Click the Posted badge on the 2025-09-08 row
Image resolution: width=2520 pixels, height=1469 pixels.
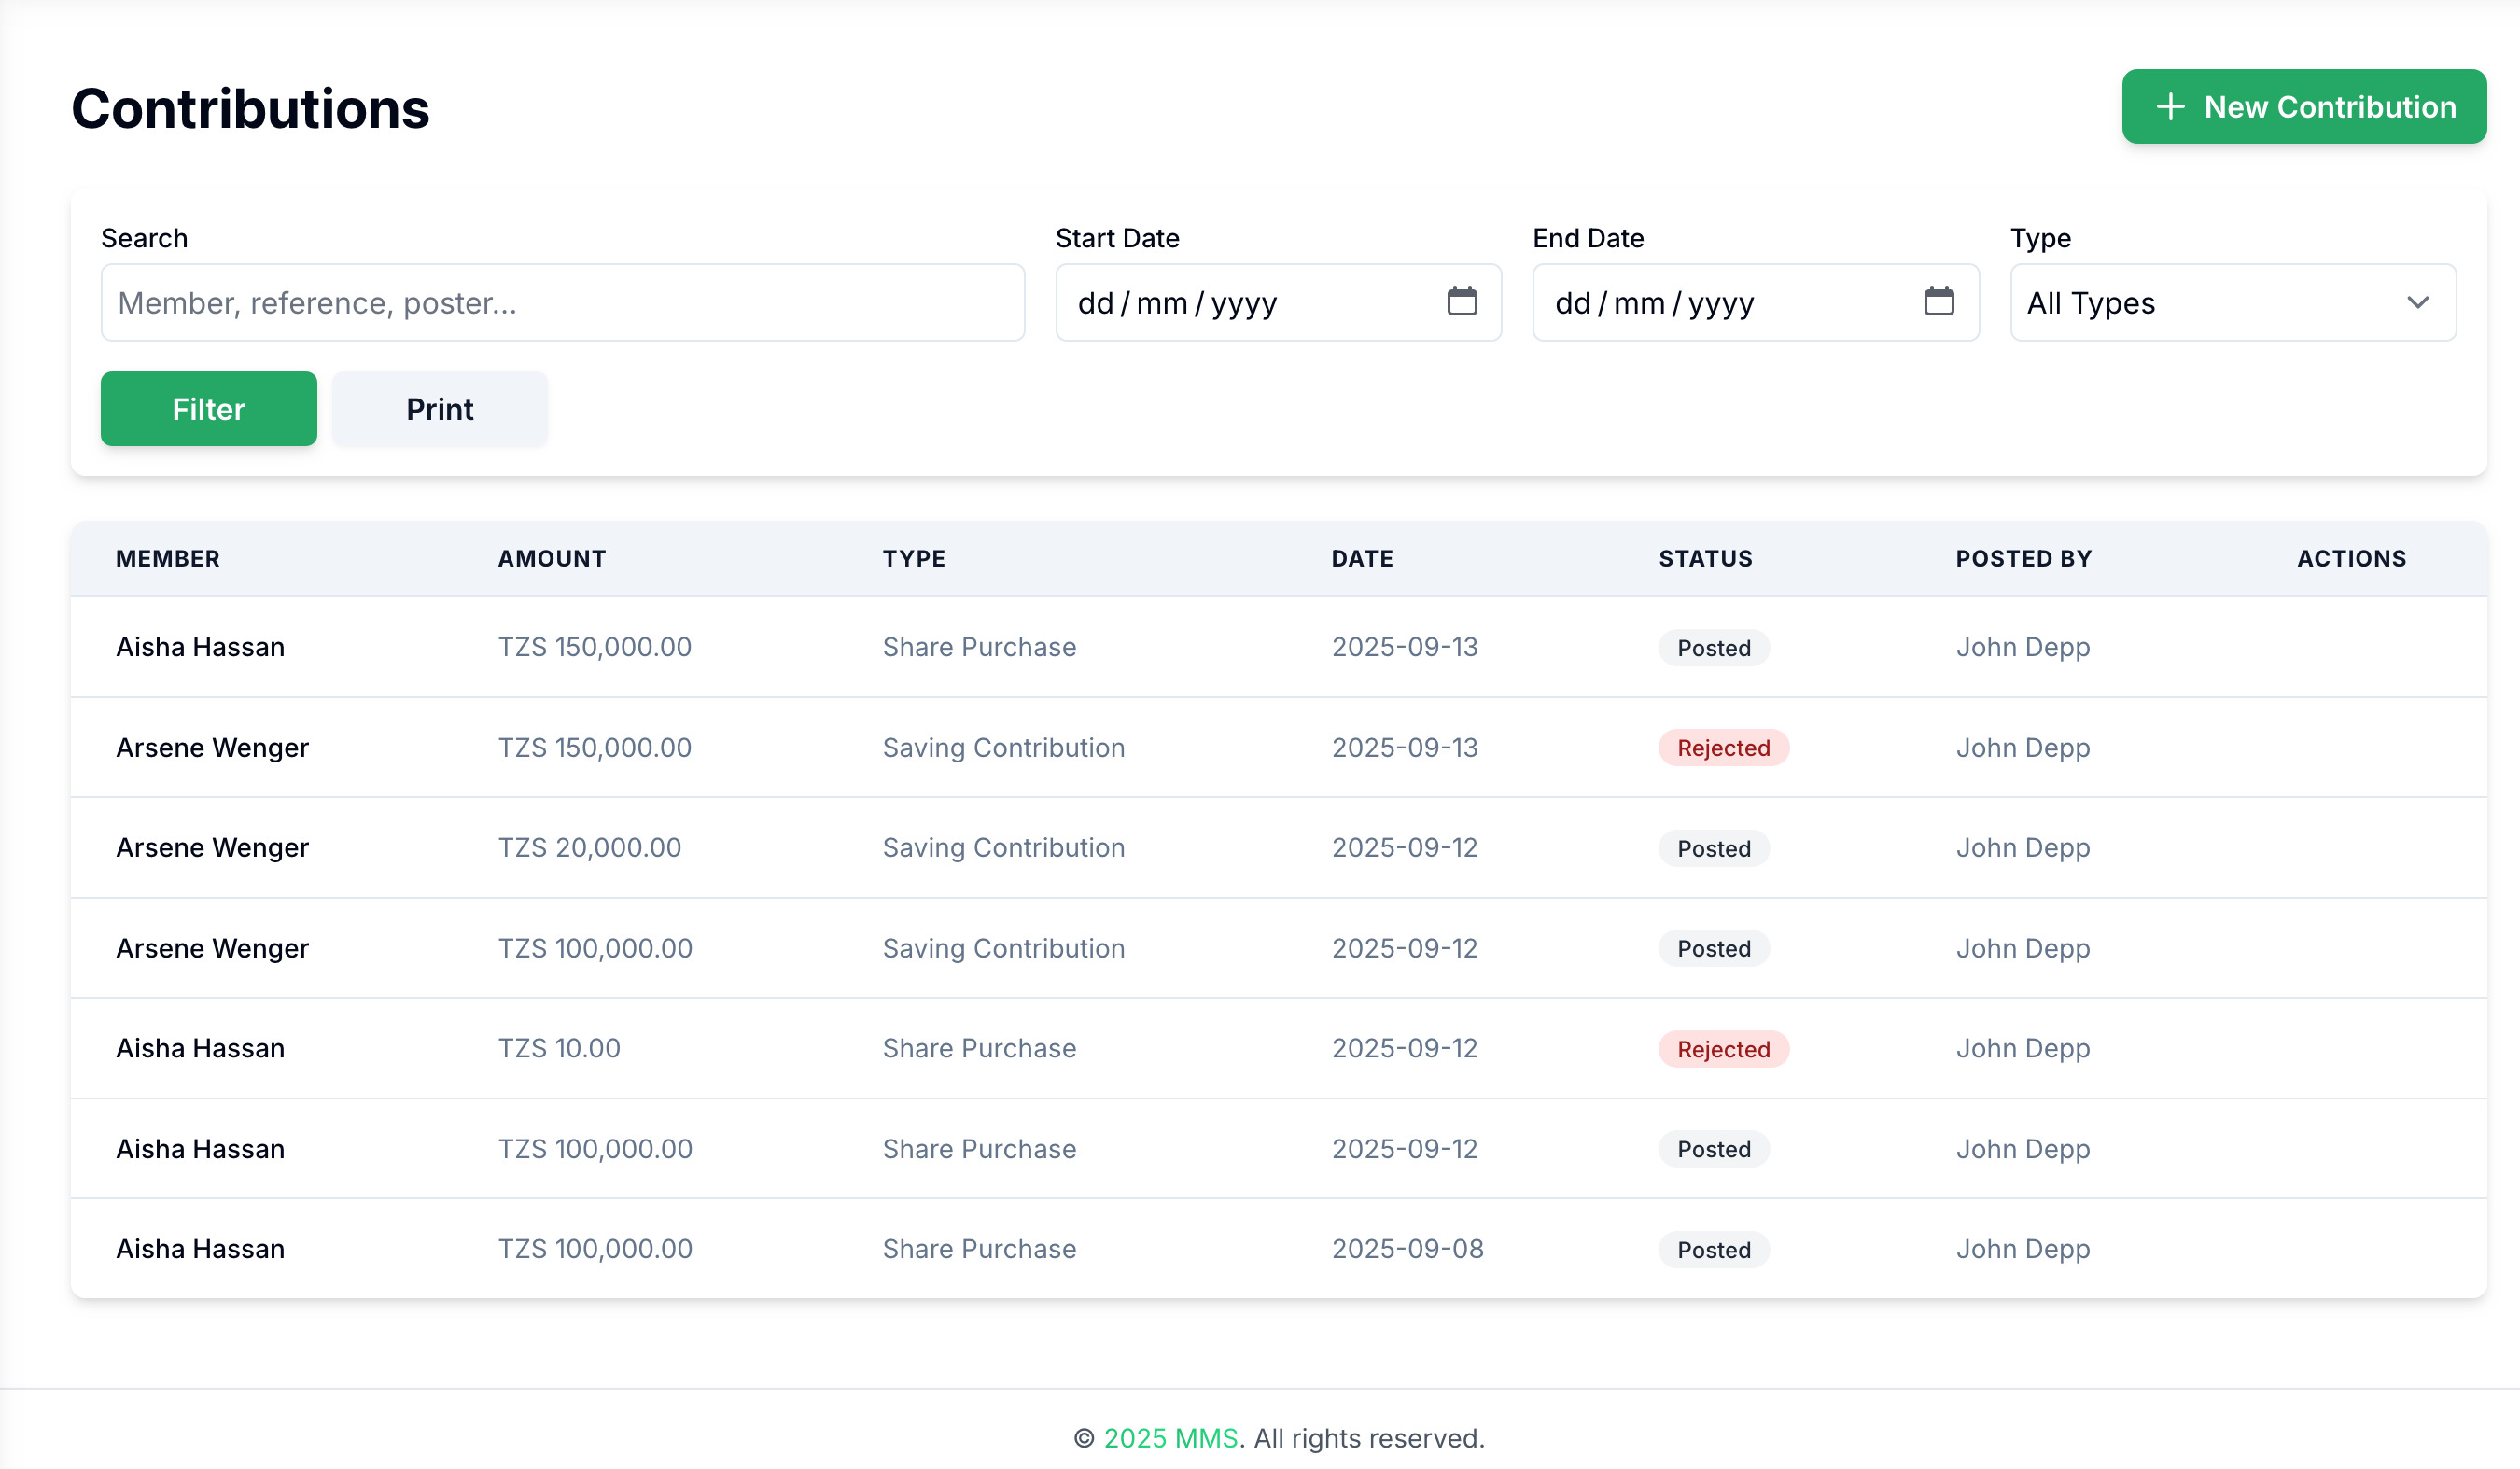(1714, 1250)
